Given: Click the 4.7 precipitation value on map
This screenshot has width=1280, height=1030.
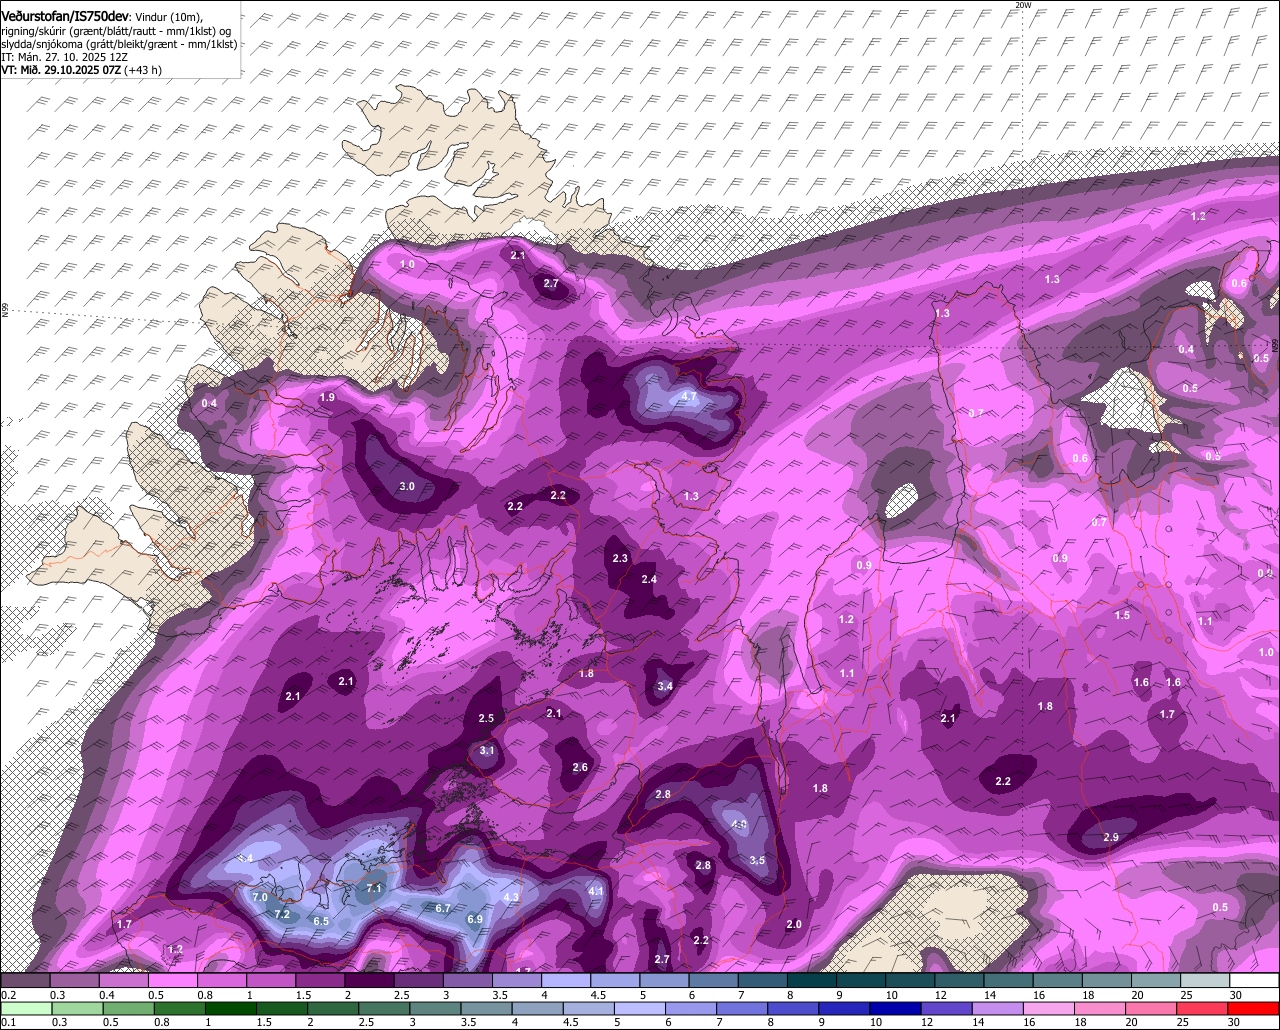Looking at the screenshot, I should click(688, 397).
